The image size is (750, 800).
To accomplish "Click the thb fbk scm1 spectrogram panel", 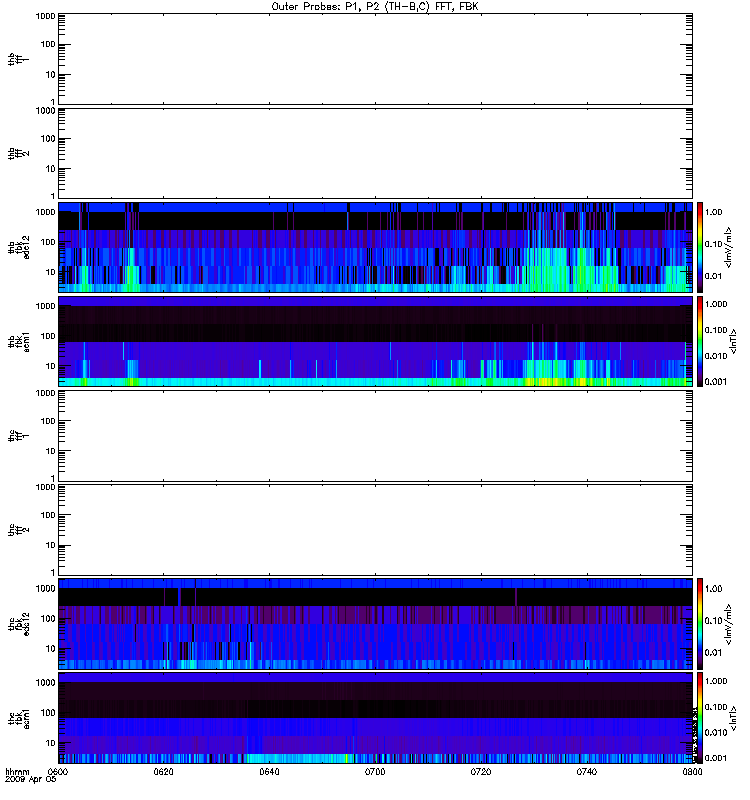I will 375,341.
